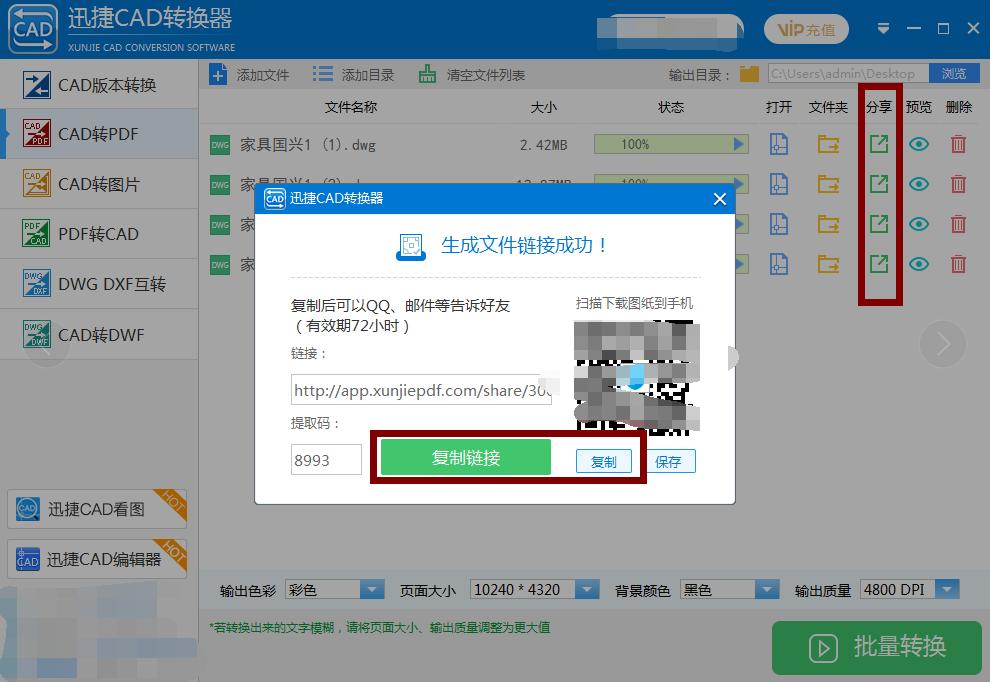This screenshot has height=682, width=990.
Task: Click the 提取码 code field showing 8993
Action: (x=325, y=459)
